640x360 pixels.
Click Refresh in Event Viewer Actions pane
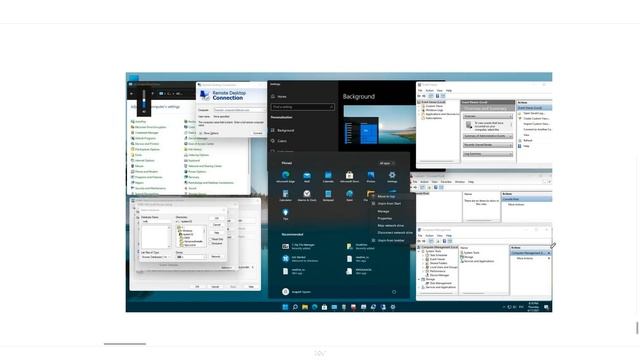pos(527,140)
